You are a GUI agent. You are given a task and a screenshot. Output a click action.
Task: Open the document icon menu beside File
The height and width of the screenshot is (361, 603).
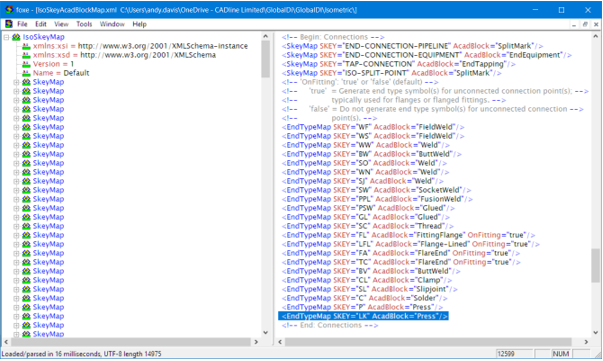(x=8, y=24)
